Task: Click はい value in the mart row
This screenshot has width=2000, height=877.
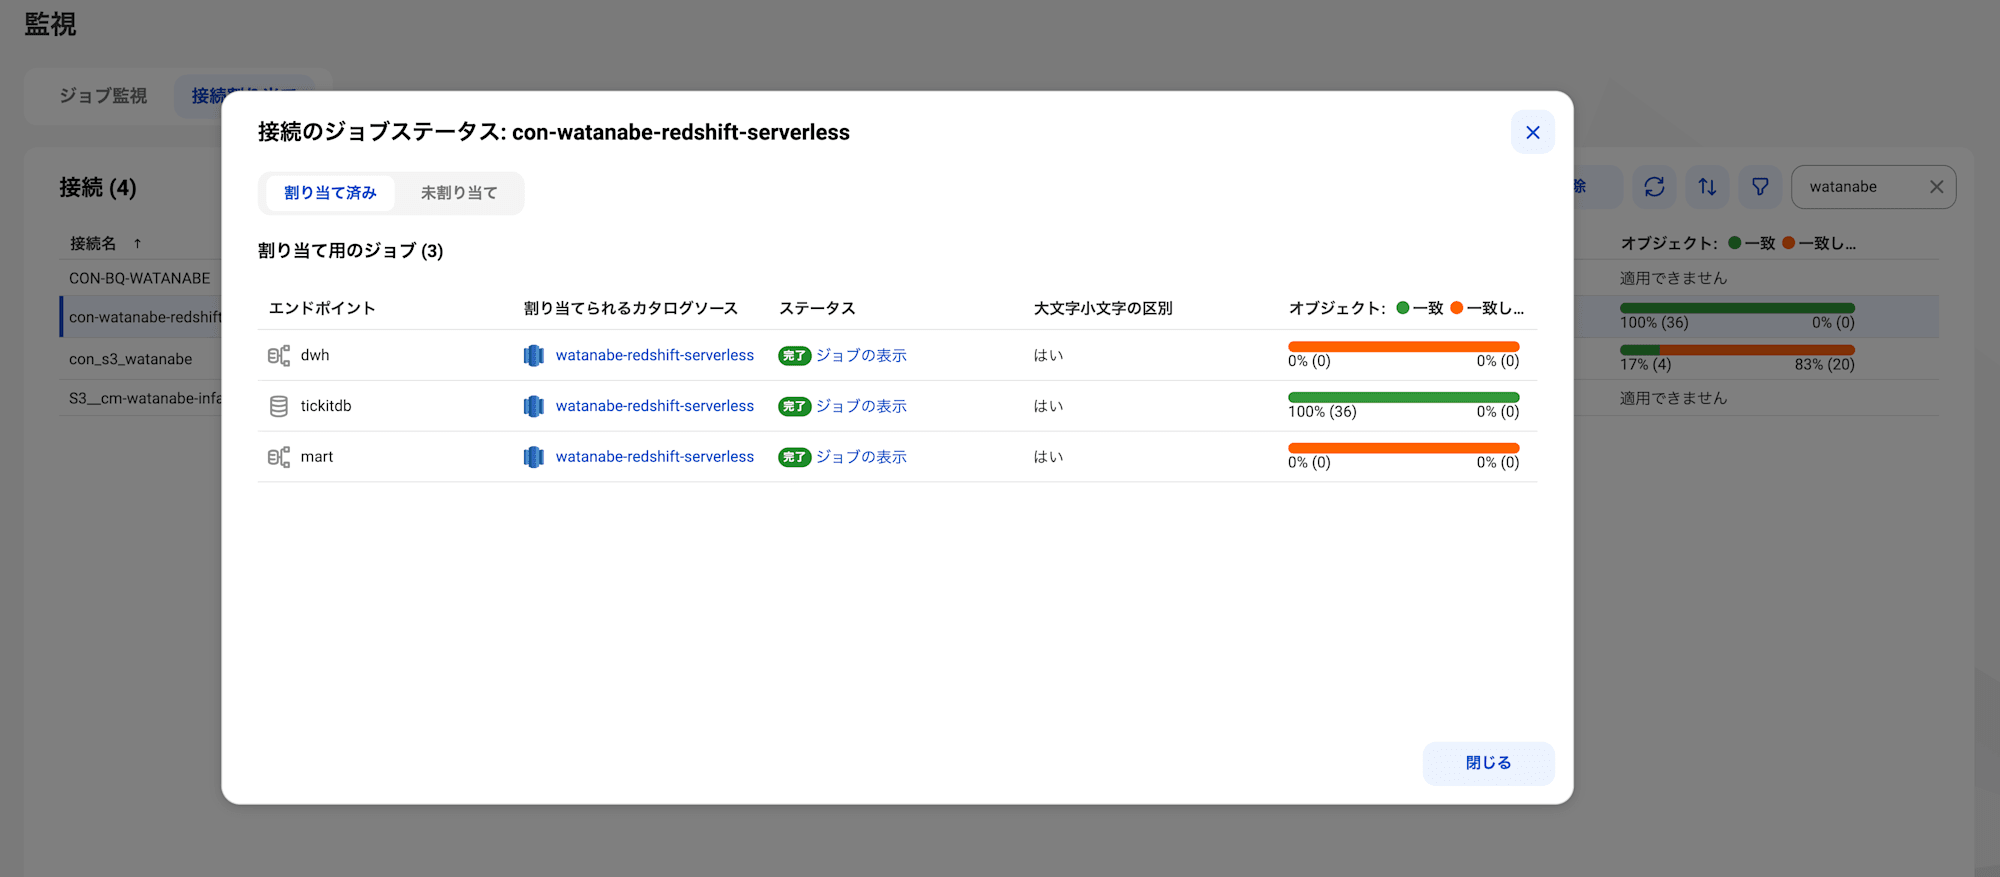Action: pyautogui.click(x=1048, y=457)
